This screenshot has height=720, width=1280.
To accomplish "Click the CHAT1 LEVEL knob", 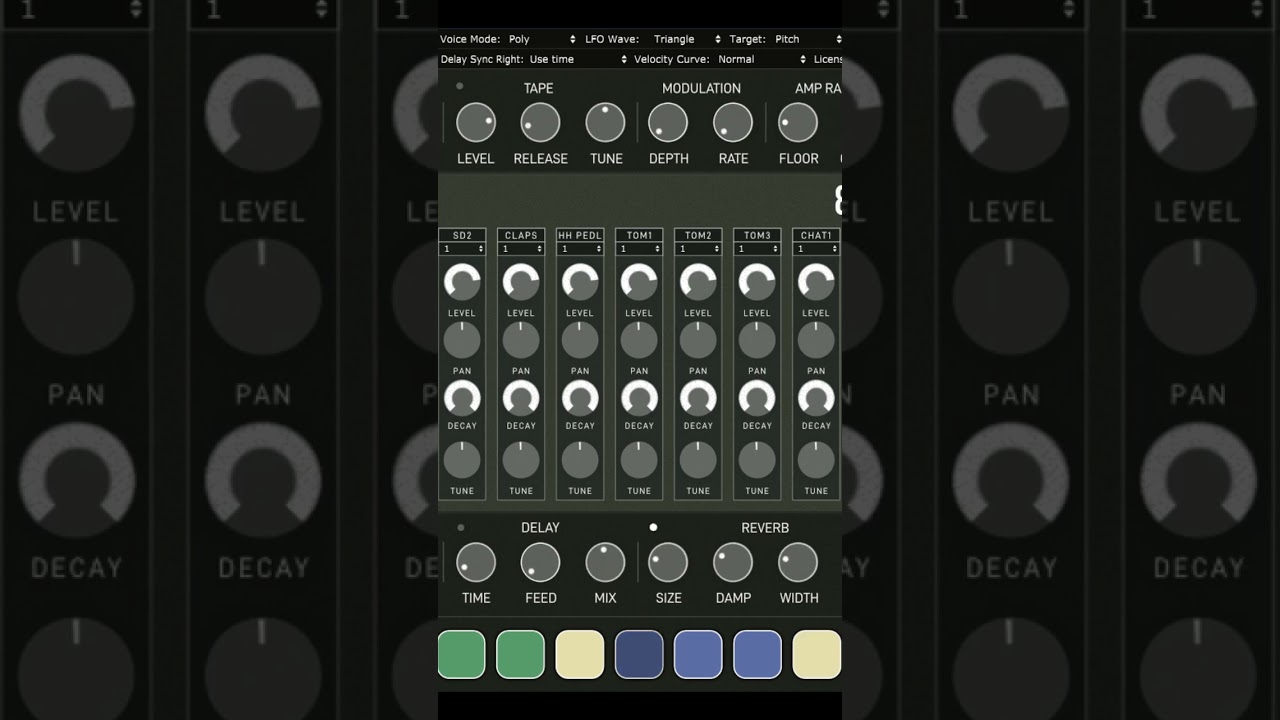I will click(x=816, y=283).
